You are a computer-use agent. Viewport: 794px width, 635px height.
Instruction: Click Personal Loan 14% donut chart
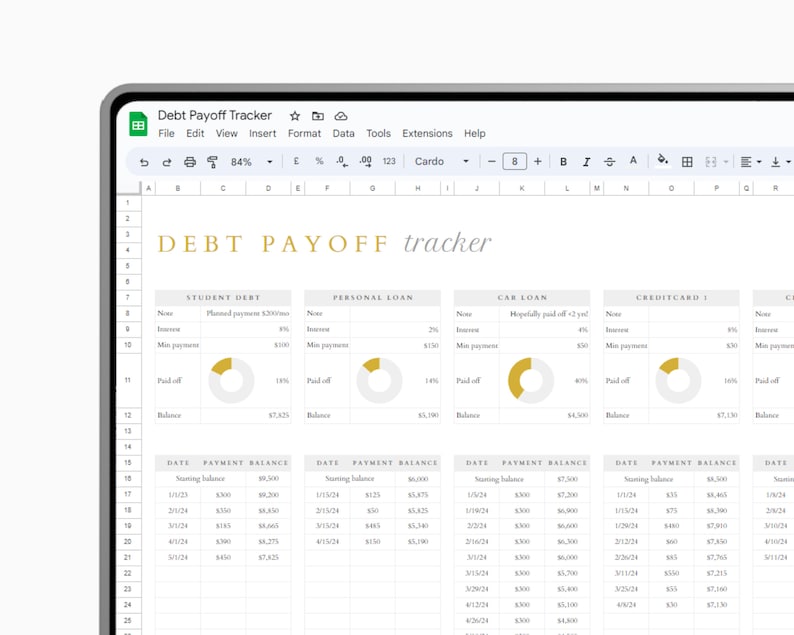[379, 380]
